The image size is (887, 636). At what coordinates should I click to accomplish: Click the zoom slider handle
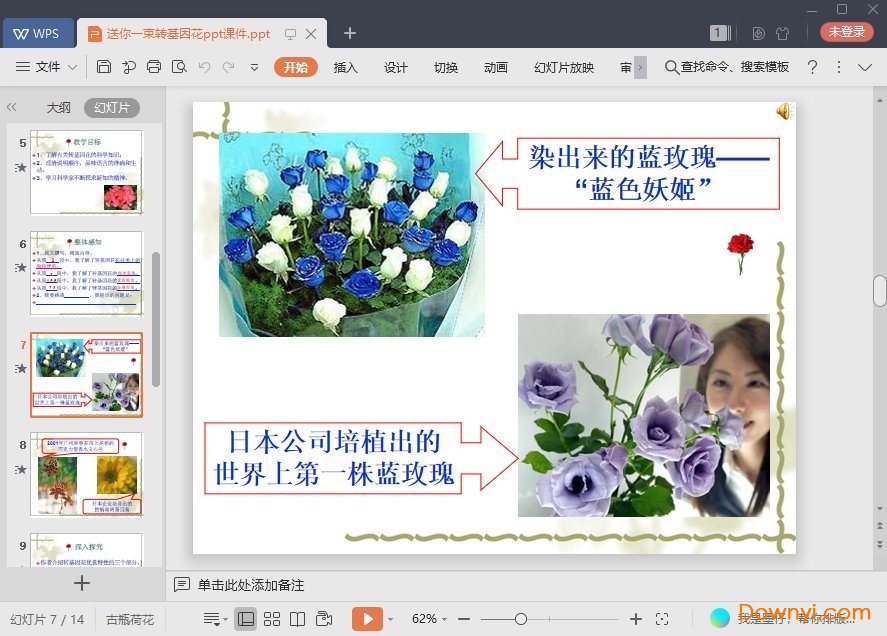pyautogui.click(x=521, y=619)
